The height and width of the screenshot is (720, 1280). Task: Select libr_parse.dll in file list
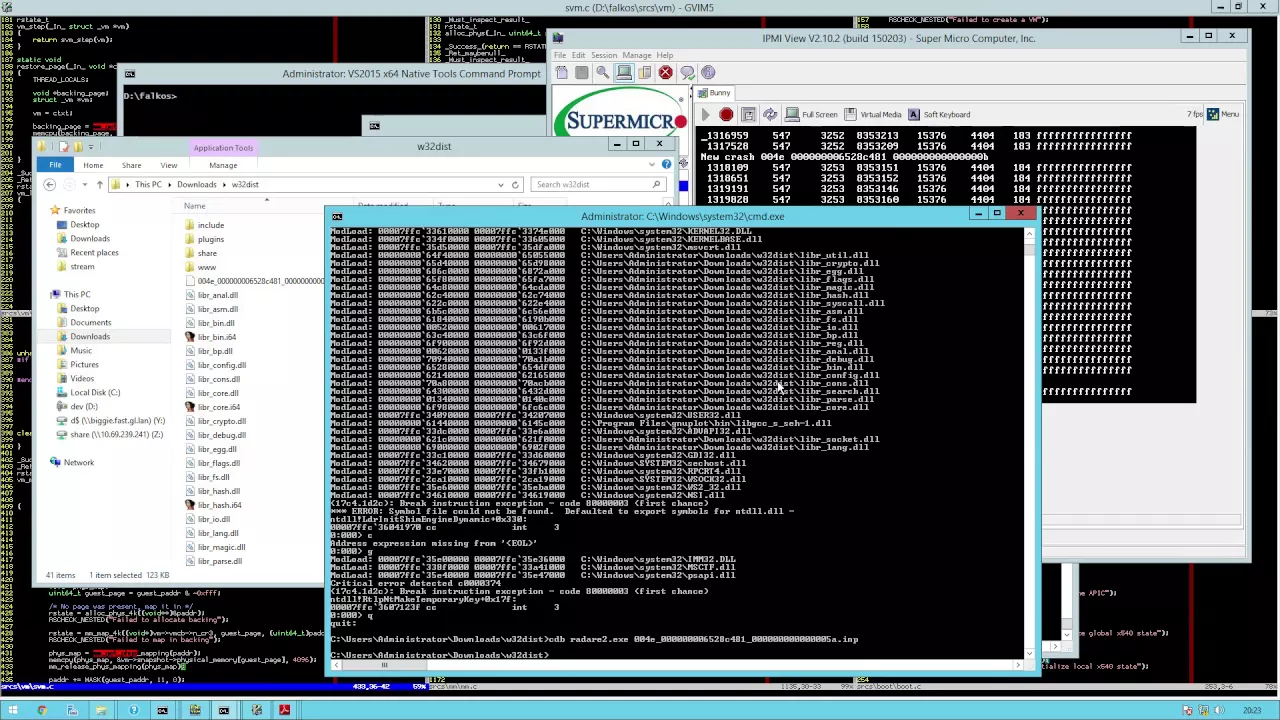(219, 561)
